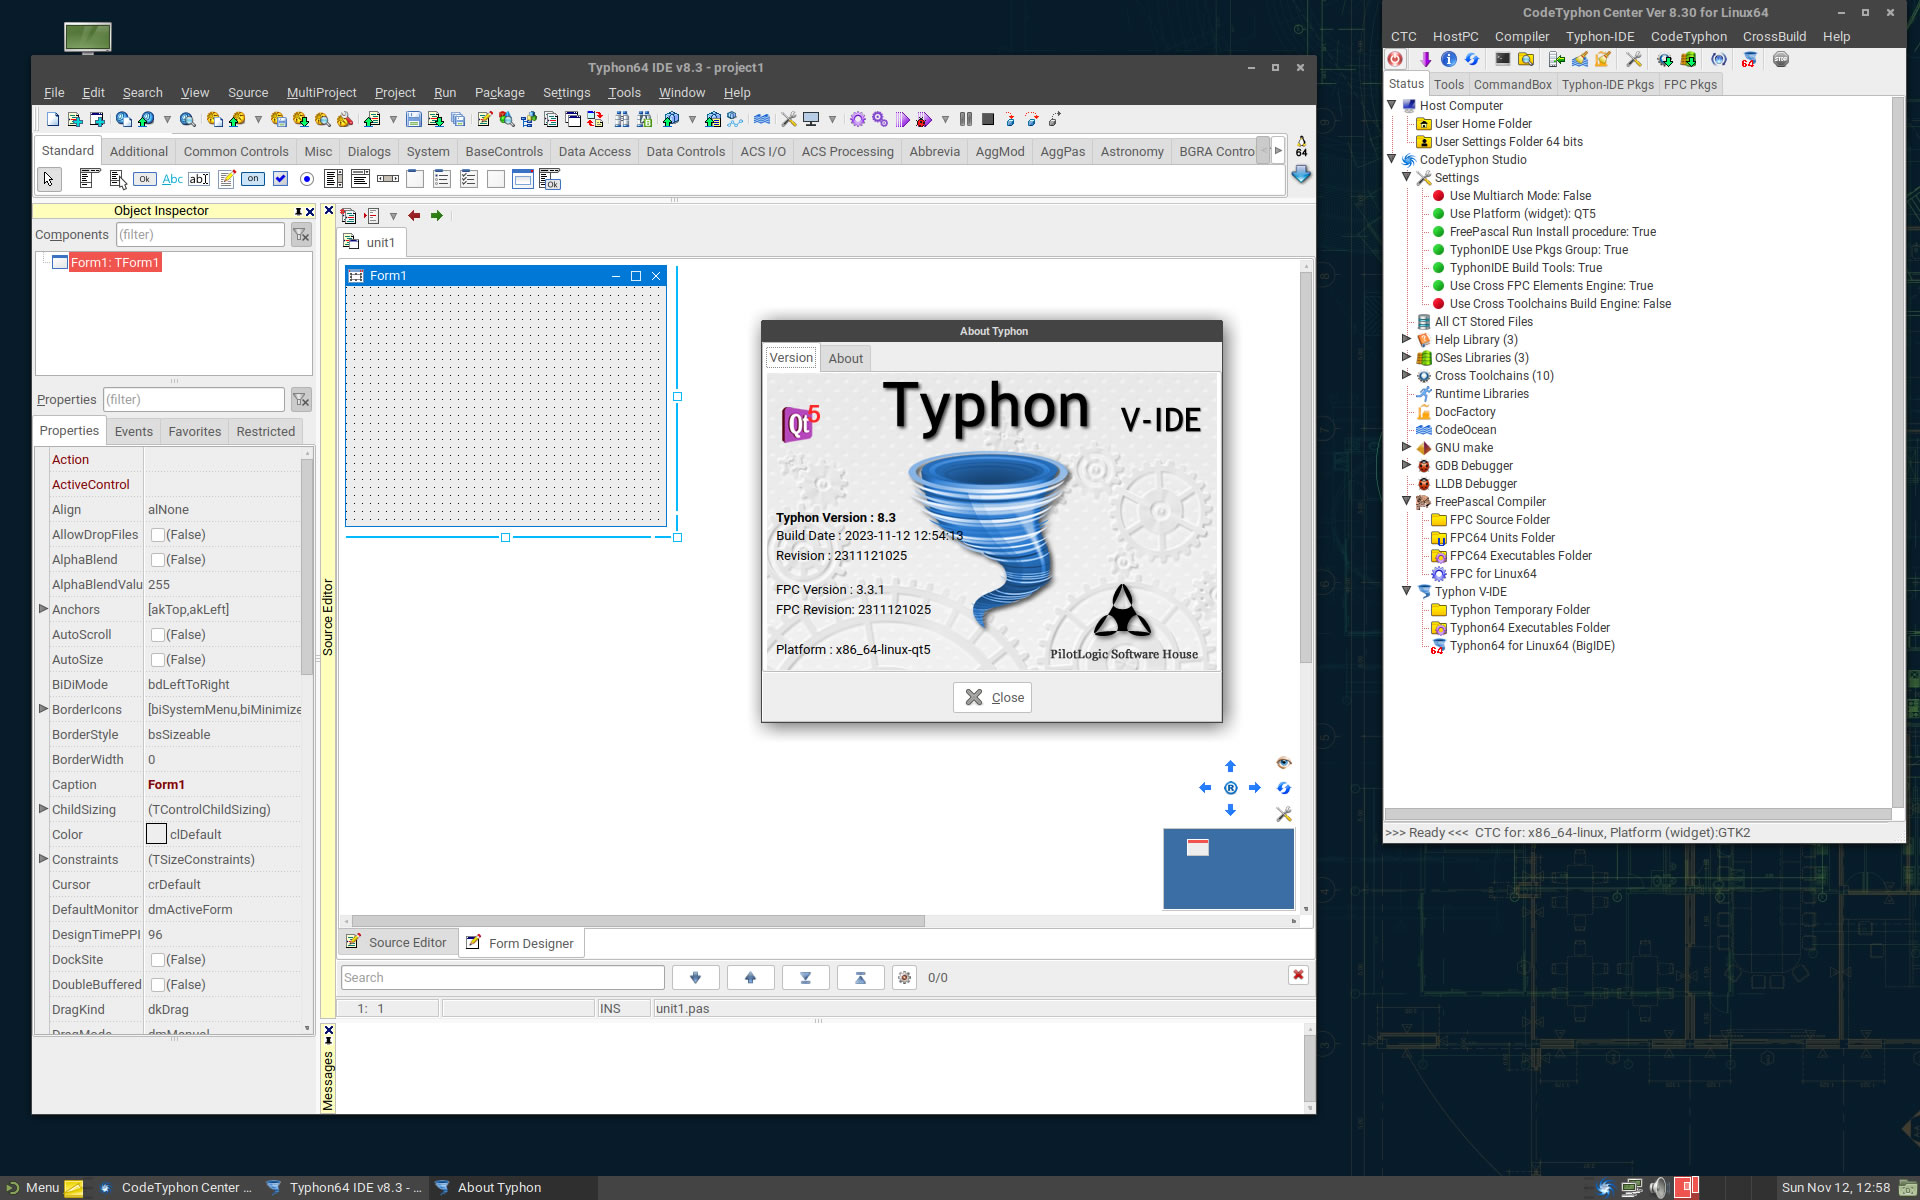Click designer navigation up arrow

coord(1231,767)
